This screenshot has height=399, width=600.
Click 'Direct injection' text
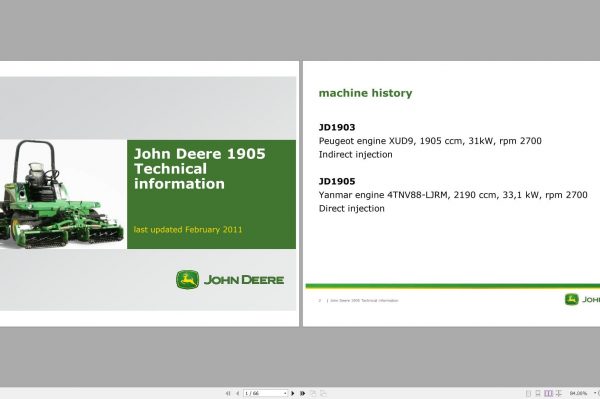tap(352, 208)
